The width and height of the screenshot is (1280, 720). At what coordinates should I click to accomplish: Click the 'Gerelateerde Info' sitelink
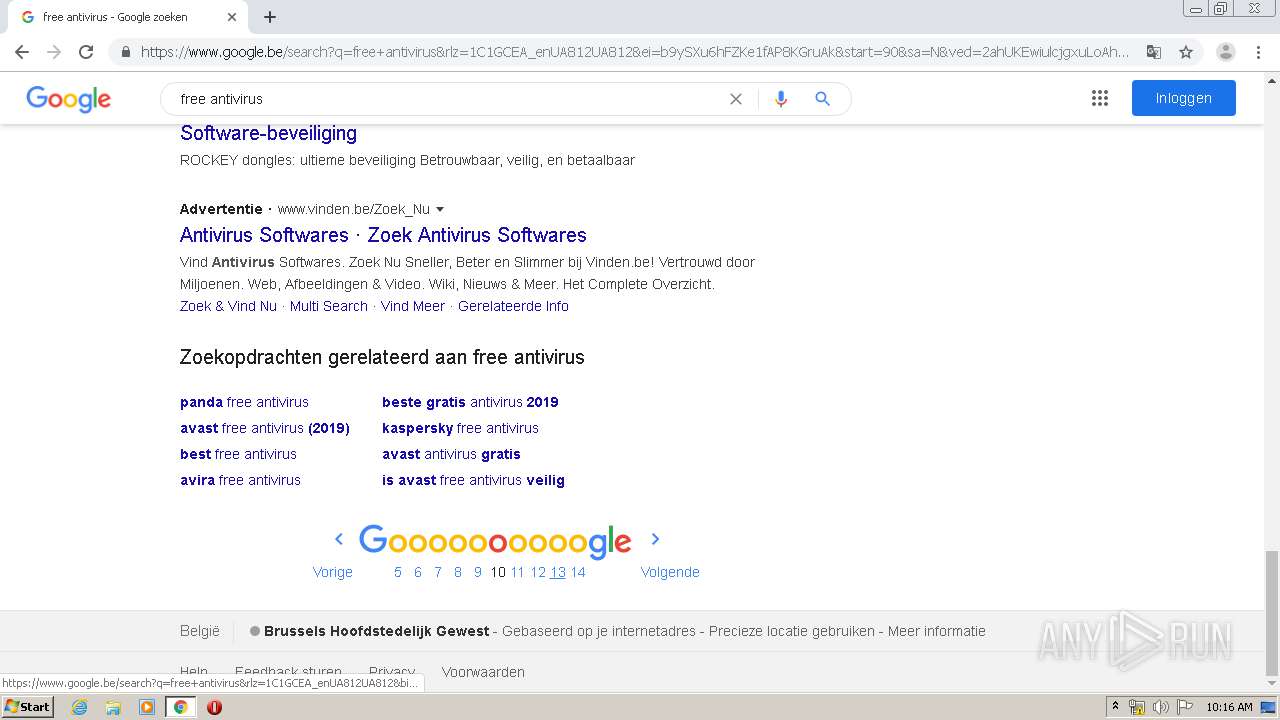point(513,306)
